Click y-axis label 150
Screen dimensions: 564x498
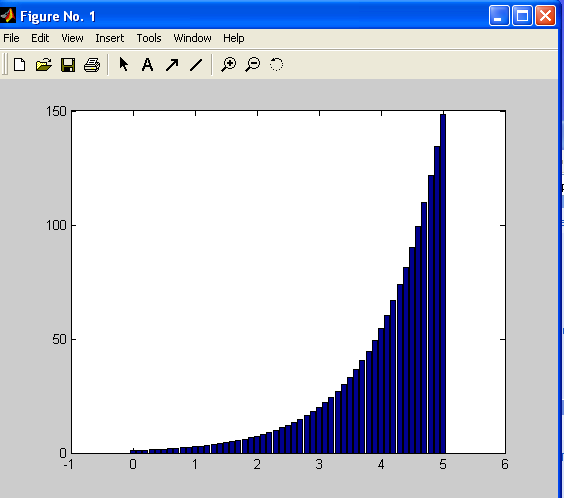(56, 111)
